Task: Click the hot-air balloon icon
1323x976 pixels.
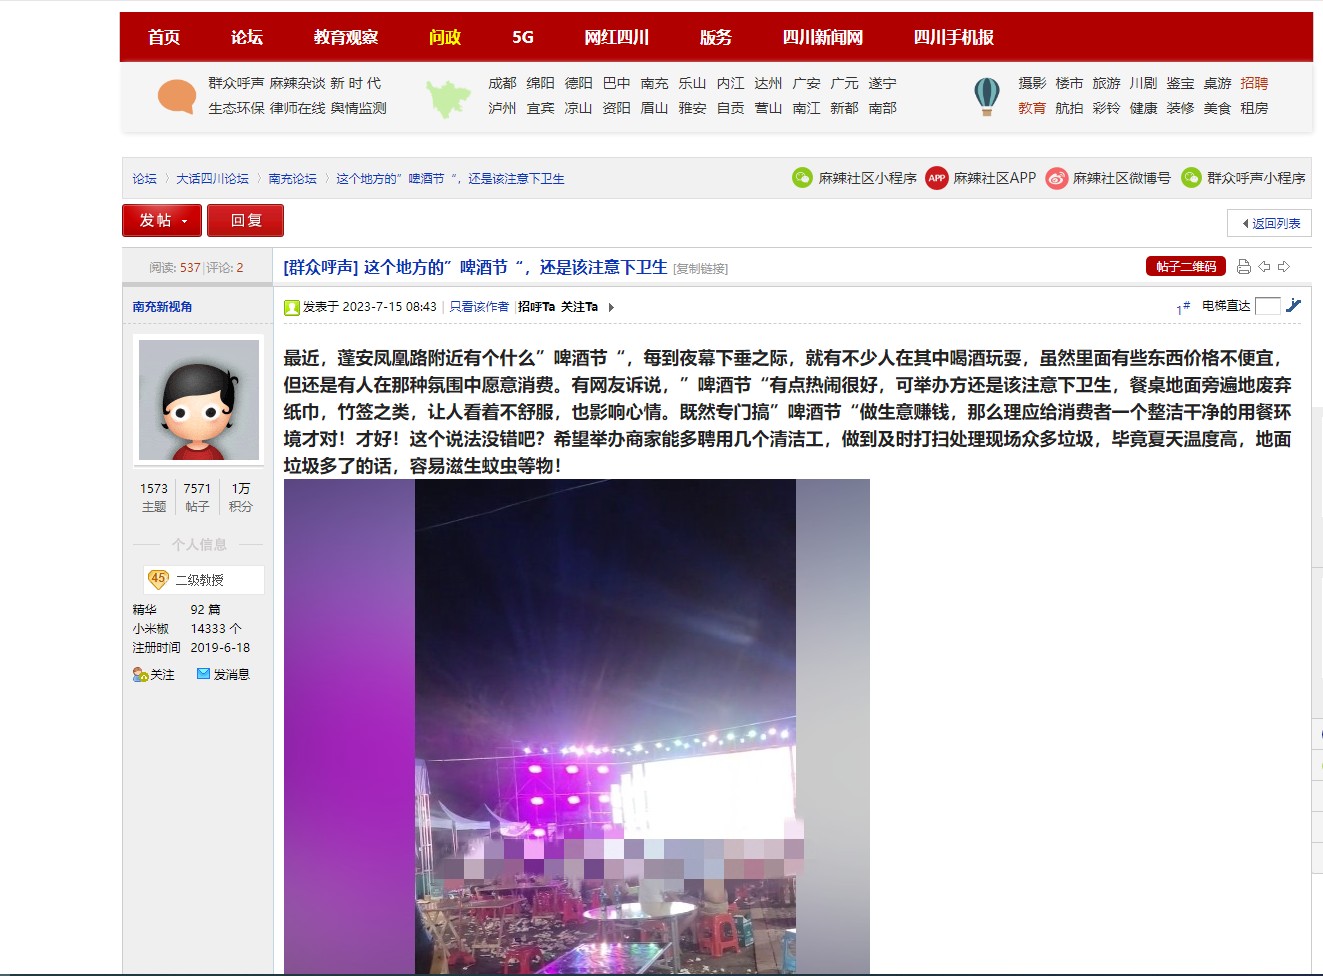Action: point(986,96)
